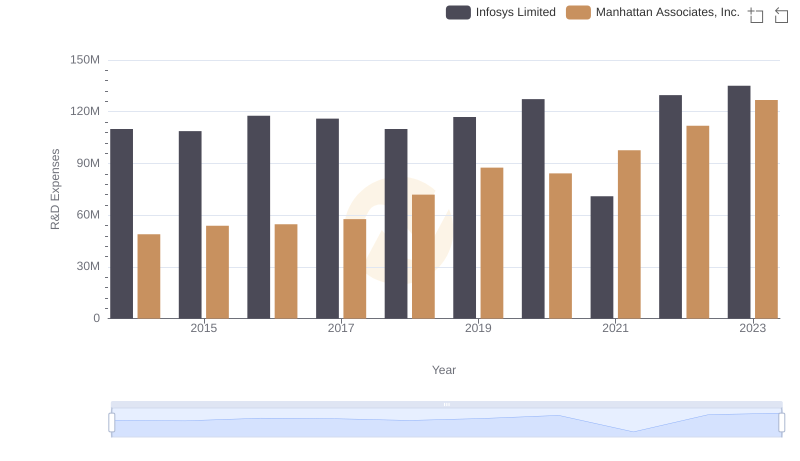Click the Infosys bar for 2019
Image resolution: width=800 pixels, height=461 pixels.
tap(465, 218)
